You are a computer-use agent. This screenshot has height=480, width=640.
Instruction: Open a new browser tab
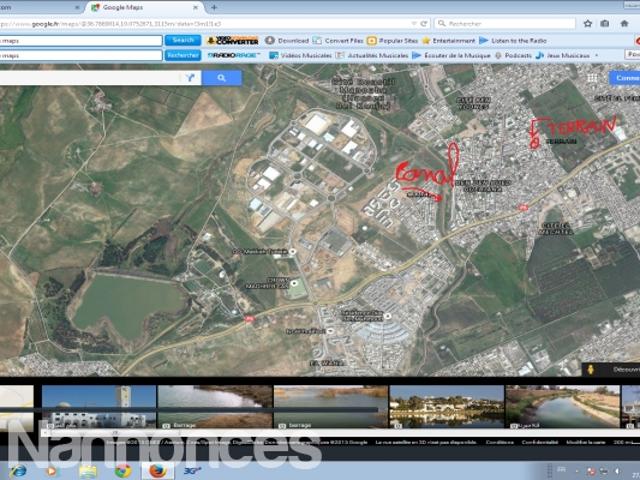(x=214, y=7)
